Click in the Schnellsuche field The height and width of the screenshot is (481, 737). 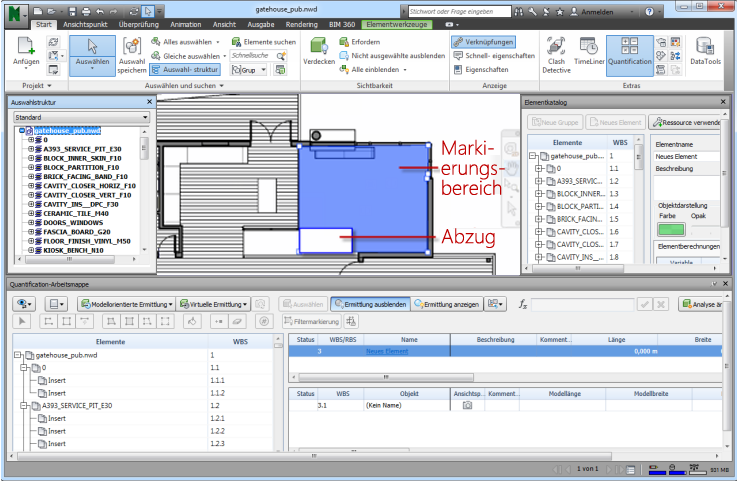(x=253, y=55)
